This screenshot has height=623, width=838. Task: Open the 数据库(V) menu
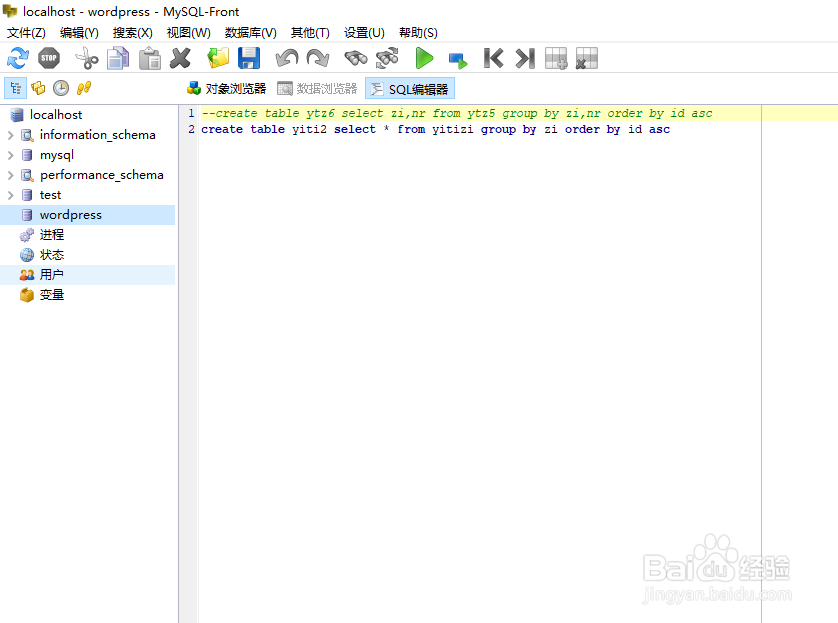pos(250,33)
